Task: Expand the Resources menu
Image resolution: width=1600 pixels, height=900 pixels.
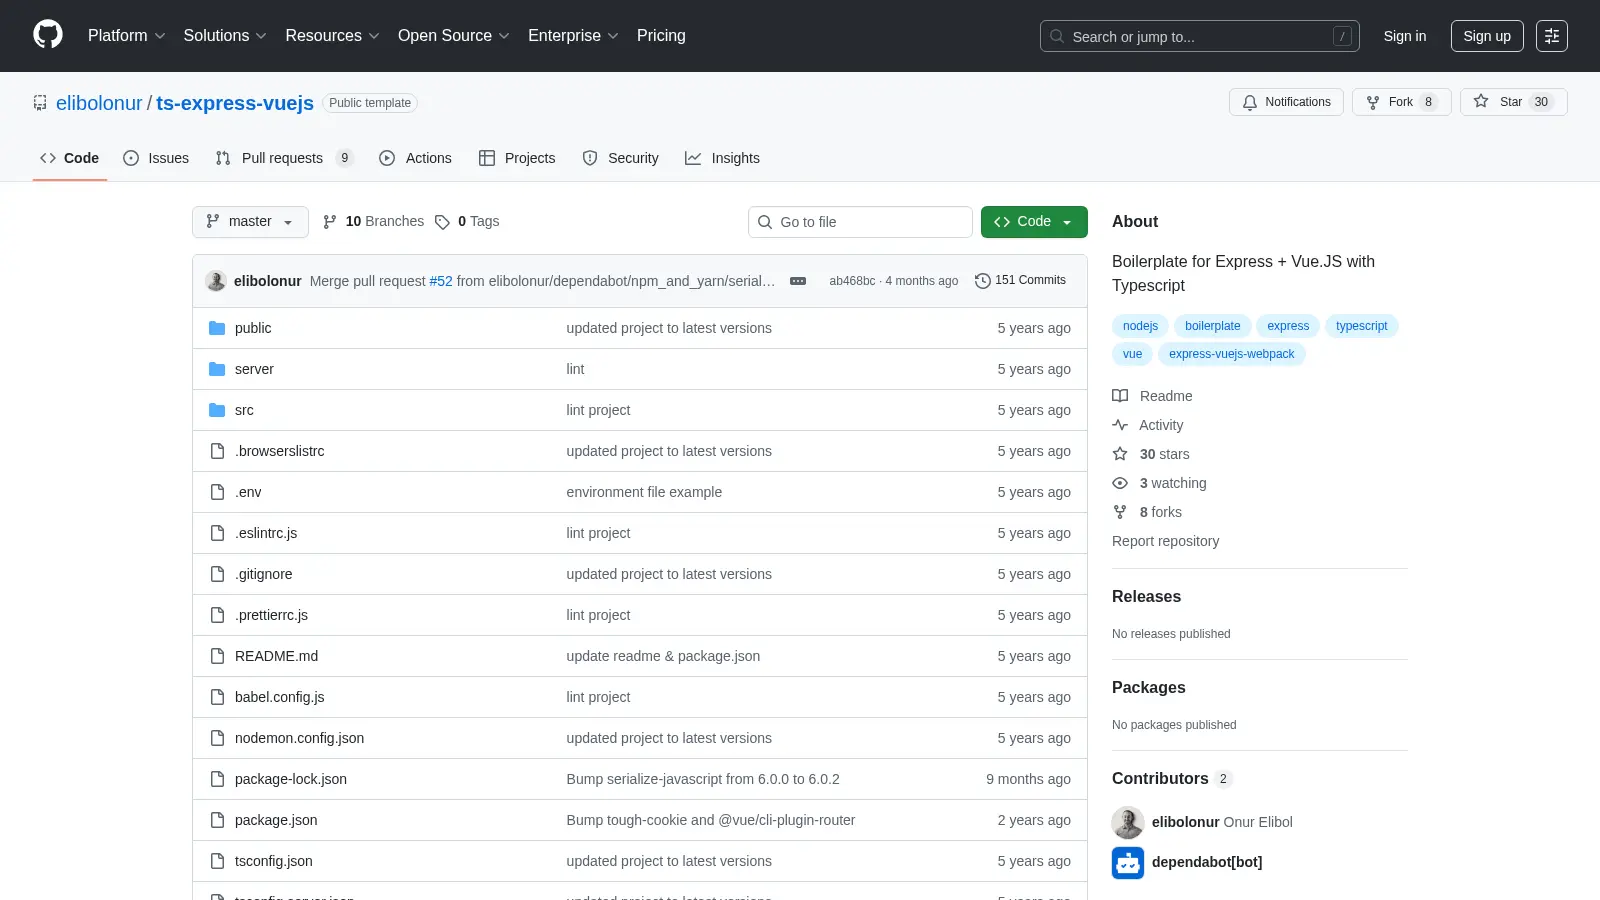Action: (x=332, y=36)
